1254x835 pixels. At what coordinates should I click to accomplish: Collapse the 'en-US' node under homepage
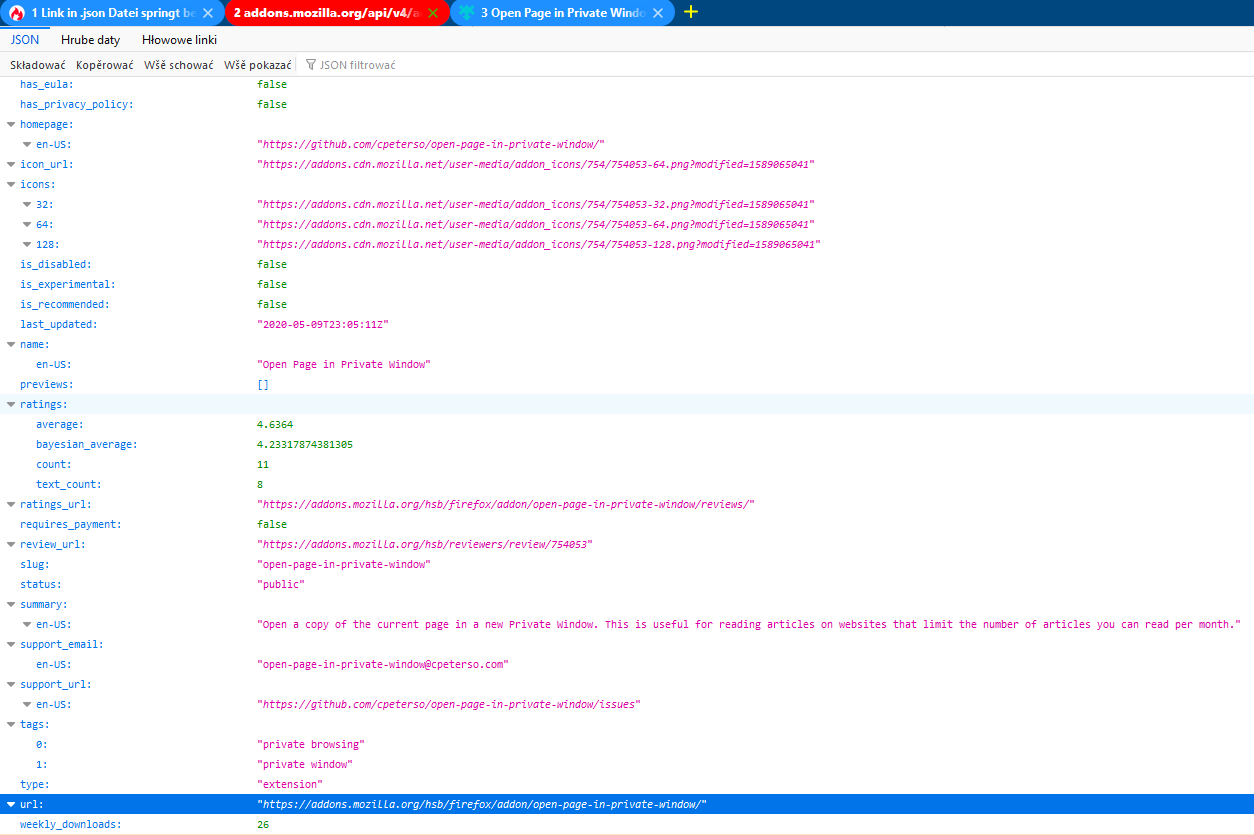[27, 144]
